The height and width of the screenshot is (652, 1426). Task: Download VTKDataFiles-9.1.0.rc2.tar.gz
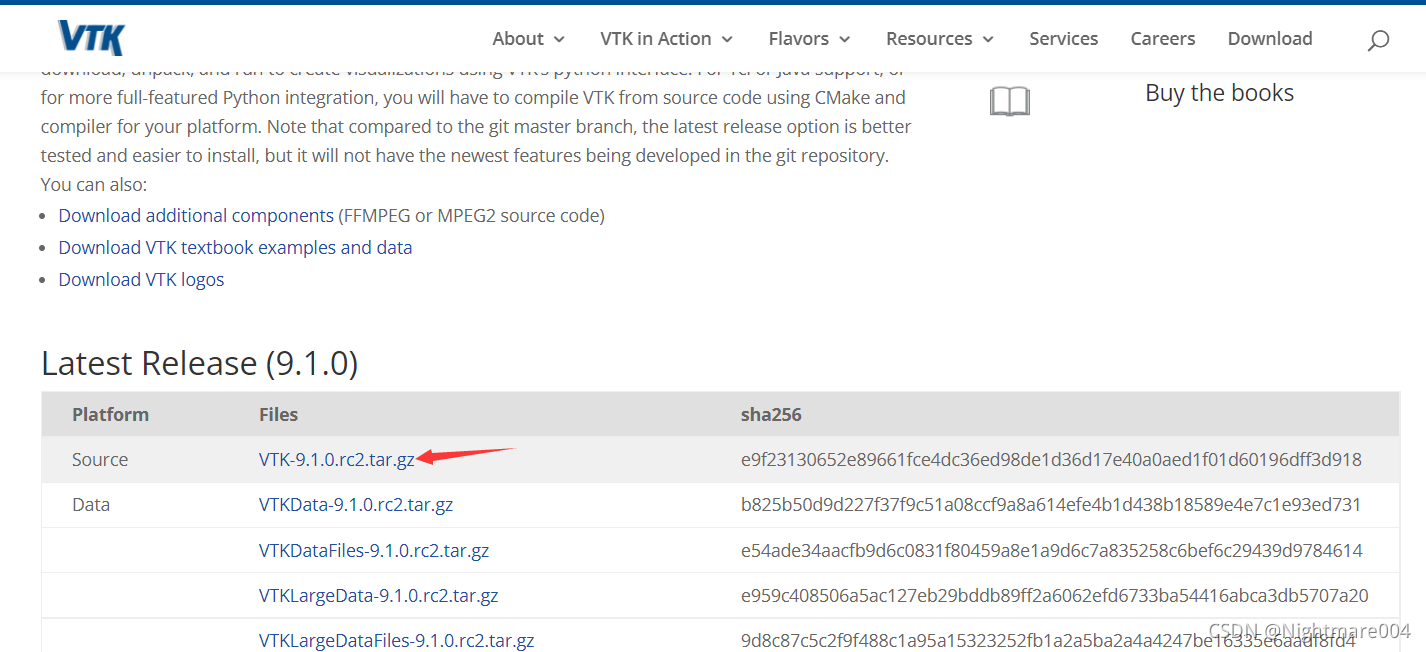click(x=374, y=551)
